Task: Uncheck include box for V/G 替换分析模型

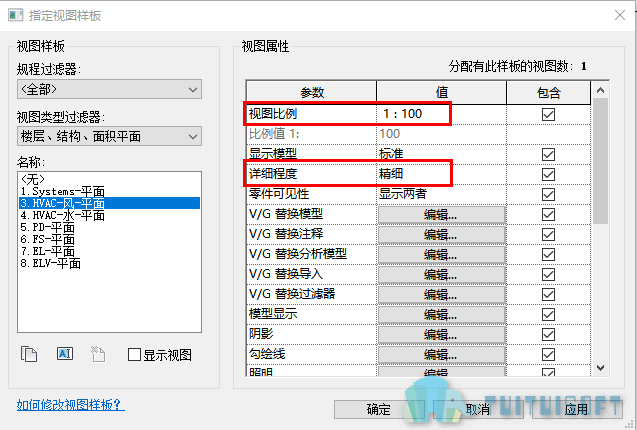Action: [548, 254]
